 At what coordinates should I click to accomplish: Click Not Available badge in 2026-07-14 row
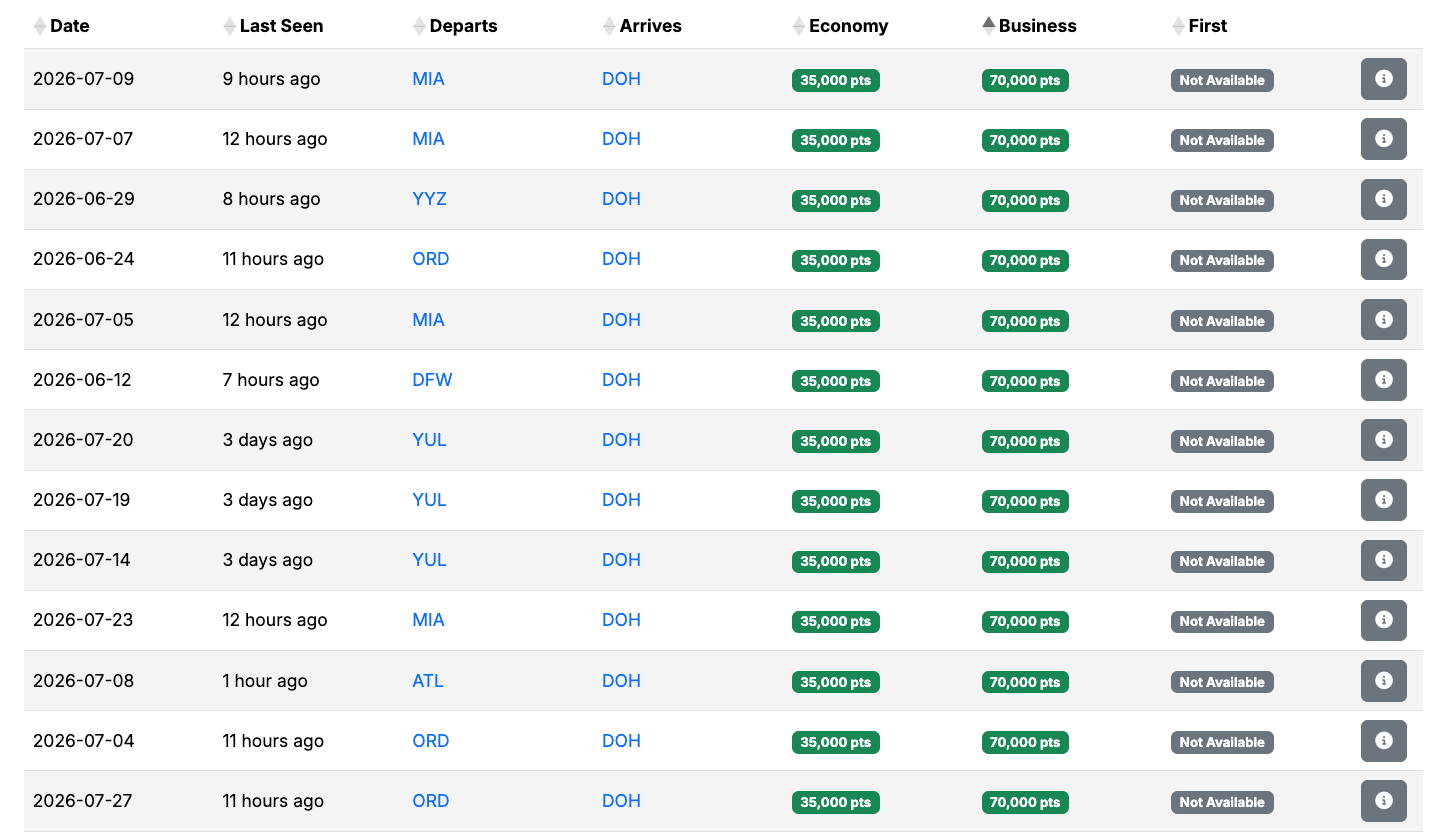pyautogui.click(x=1221, y=561)
